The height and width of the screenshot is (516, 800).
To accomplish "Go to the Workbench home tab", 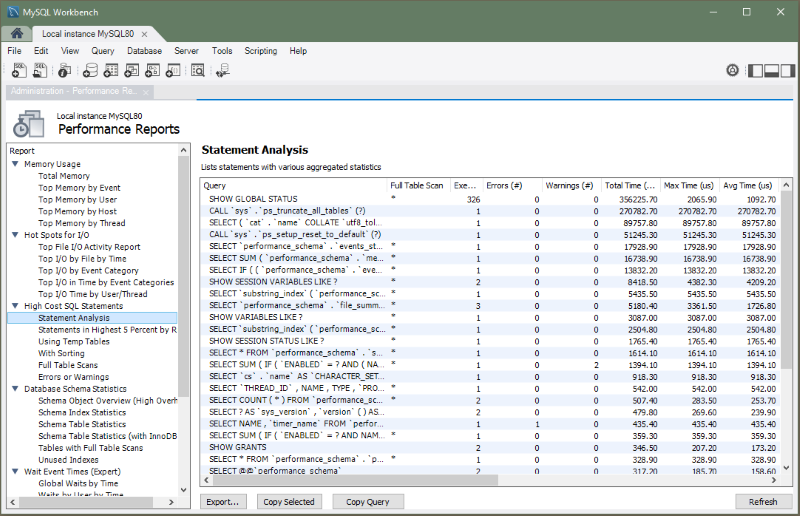I will (x=17, y=34).
